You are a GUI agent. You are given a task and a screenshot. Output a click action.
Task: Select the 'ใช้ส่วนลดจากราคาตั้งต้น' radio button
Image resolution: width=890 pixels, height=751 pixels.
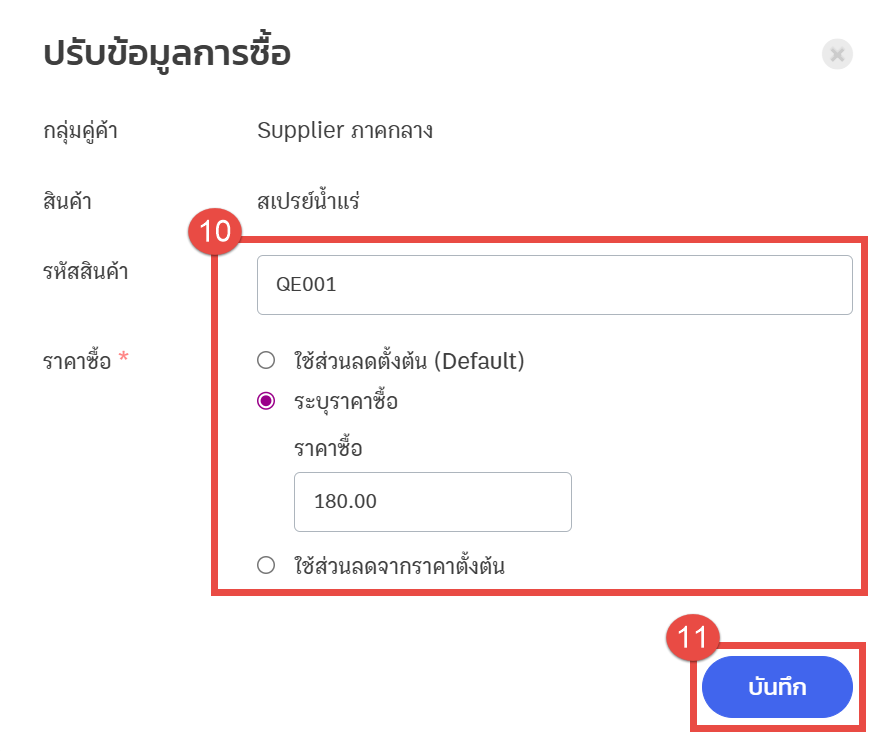pos(266,566)
